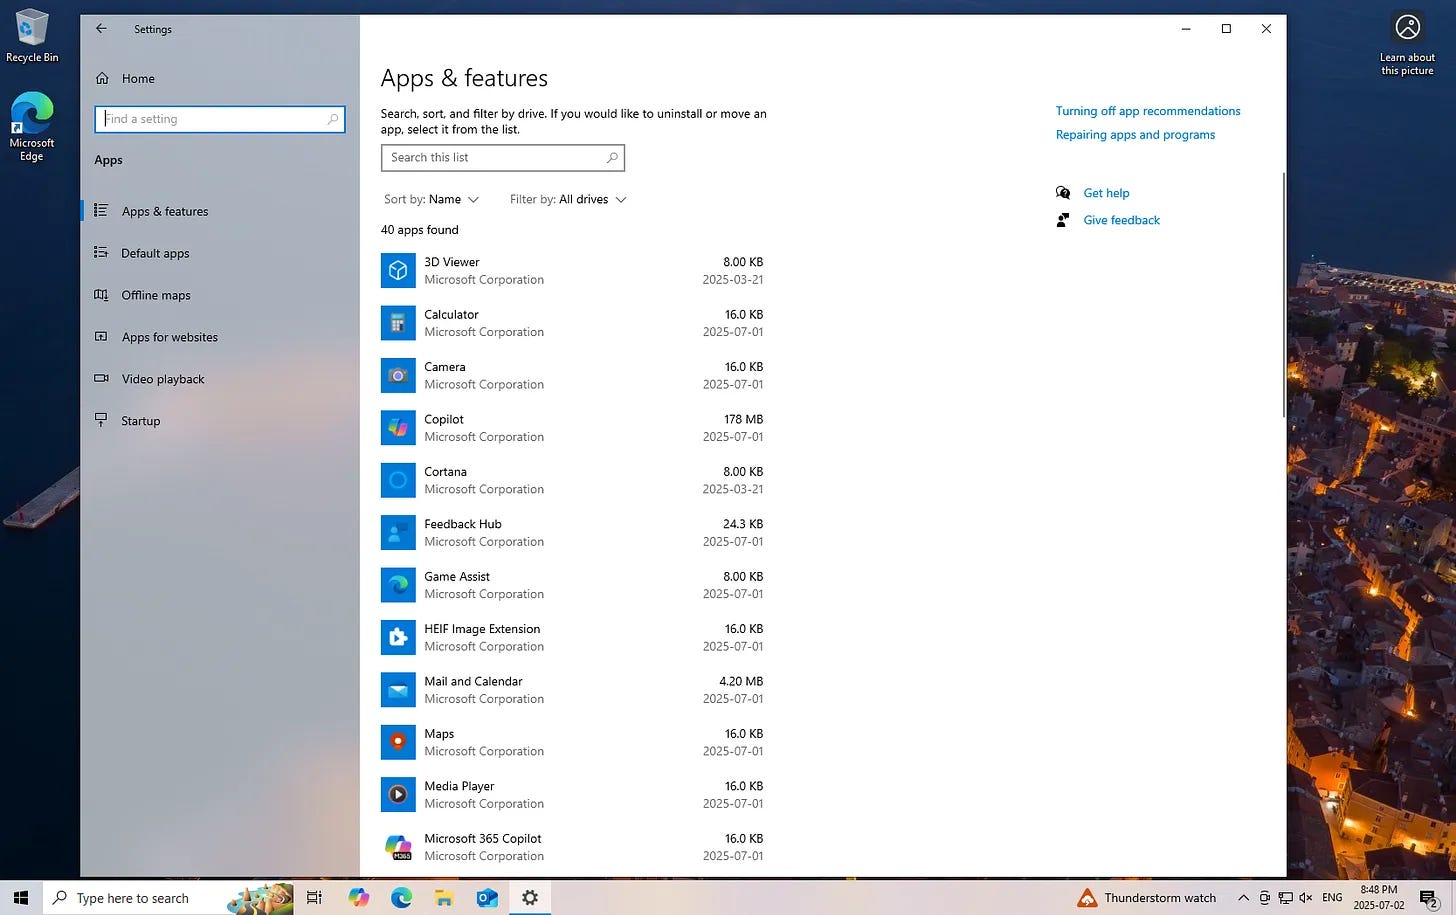Click the Search this list field
Viewport: 1456px width, 915px height.
(503, 158)
